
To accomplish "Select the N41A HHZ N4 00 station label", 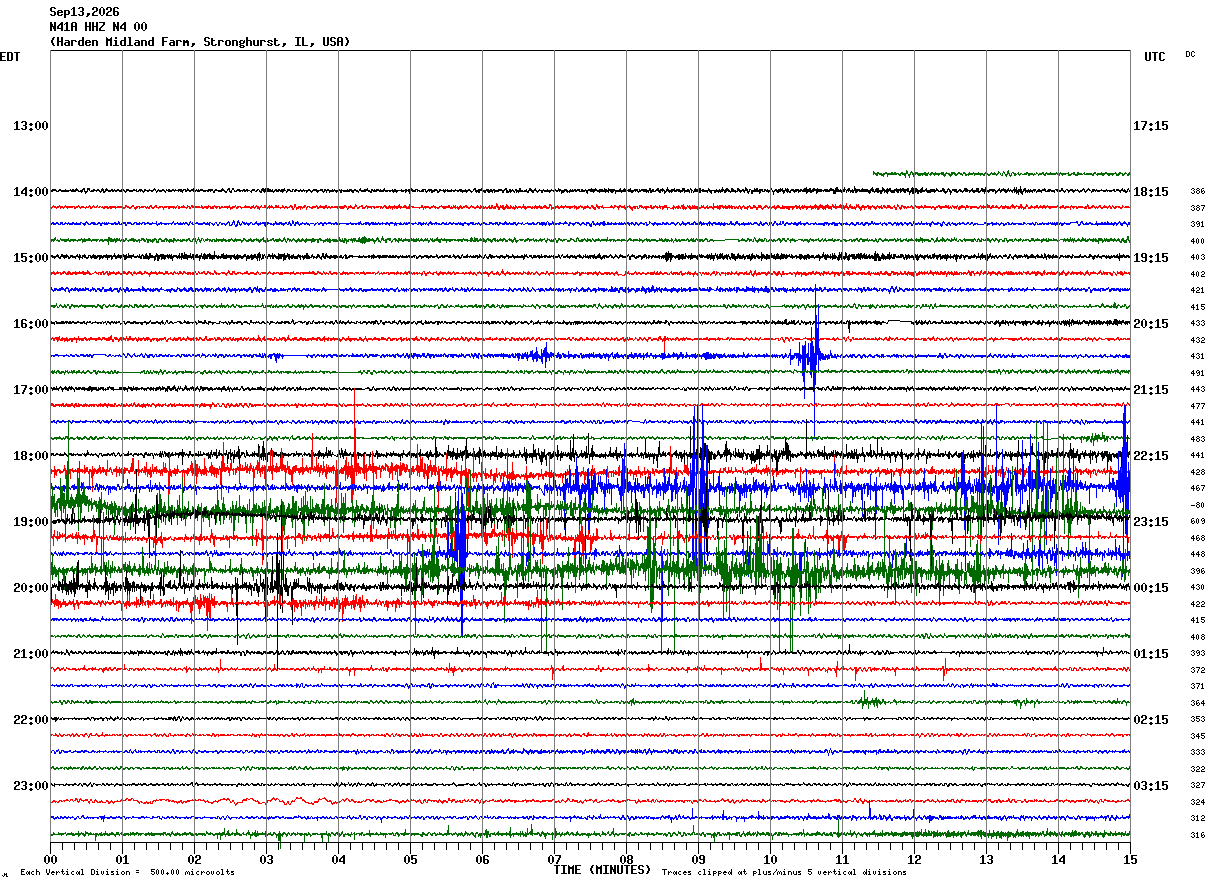I will (x=98, y=27).
